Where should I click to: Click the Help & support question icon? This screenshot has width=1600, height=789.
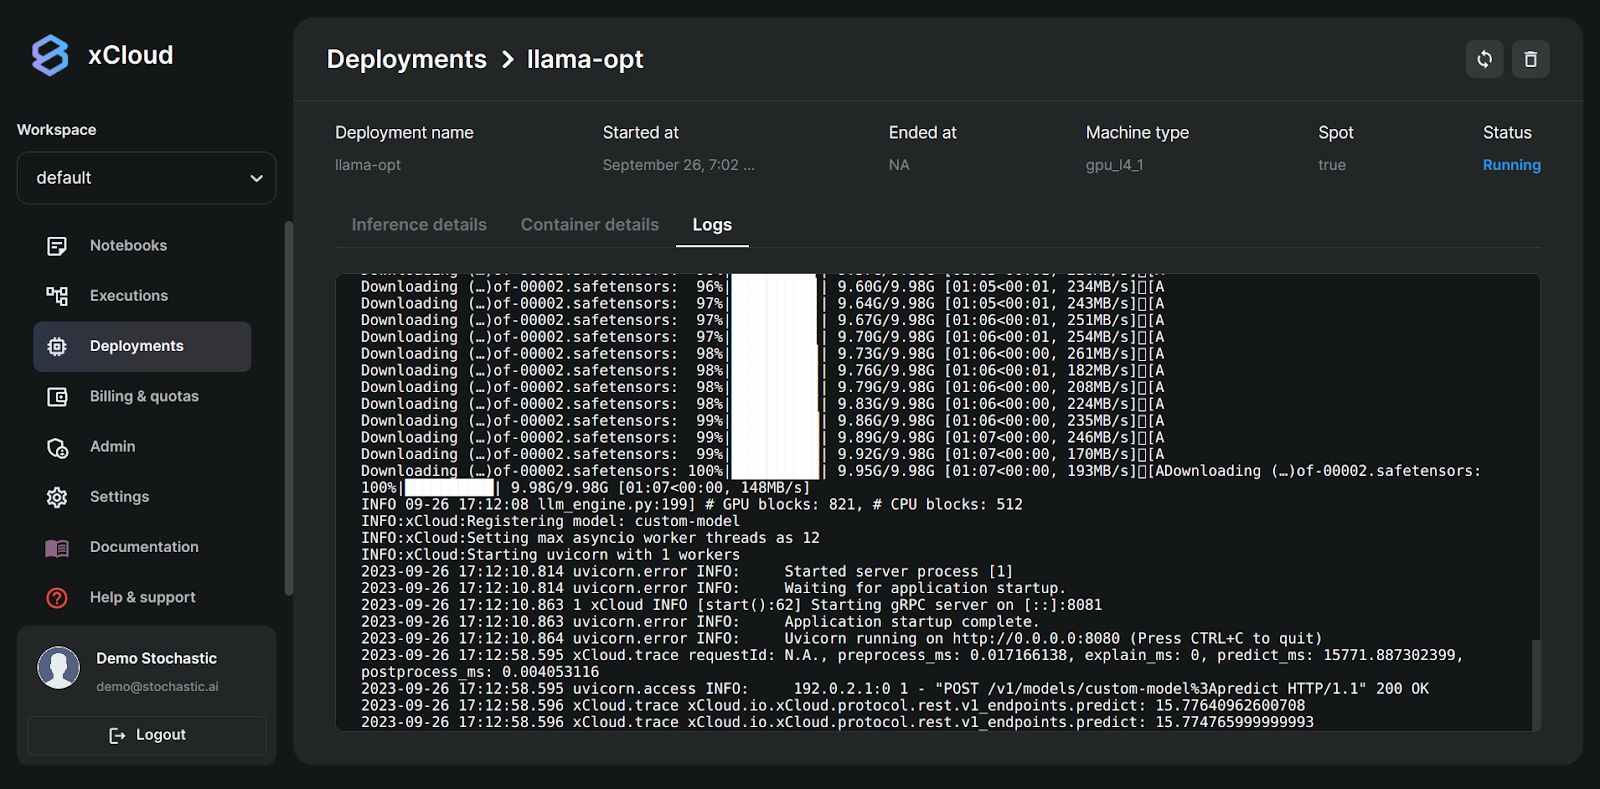[57, 598]
